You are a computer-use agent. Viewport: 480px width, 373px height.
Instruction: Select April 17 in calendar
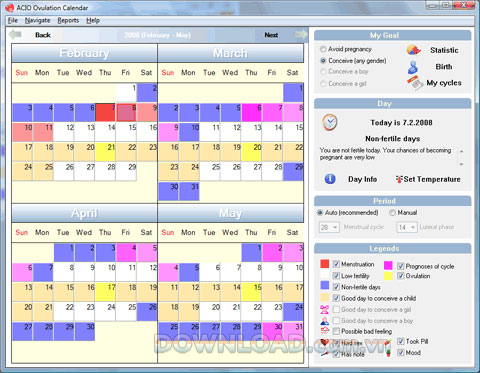[105, 292]
